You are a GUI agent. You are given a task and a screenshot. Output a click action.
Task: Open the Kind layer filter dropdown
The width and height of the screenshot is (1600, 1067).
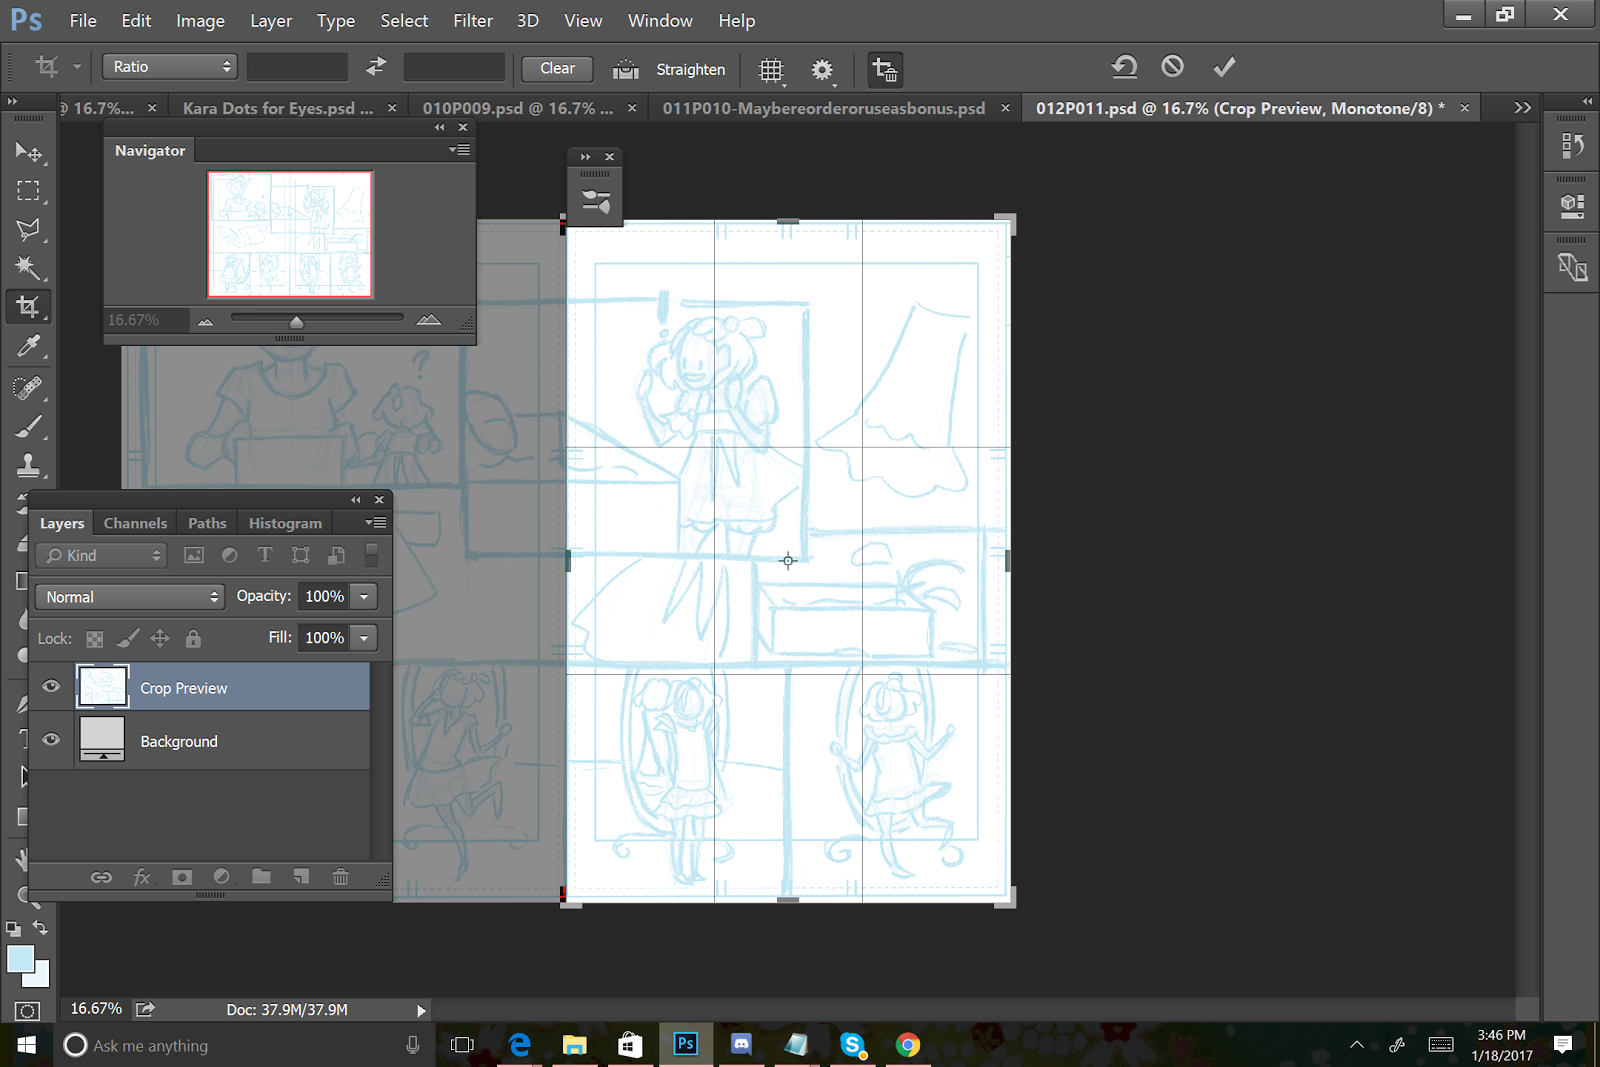coord(101,555)
